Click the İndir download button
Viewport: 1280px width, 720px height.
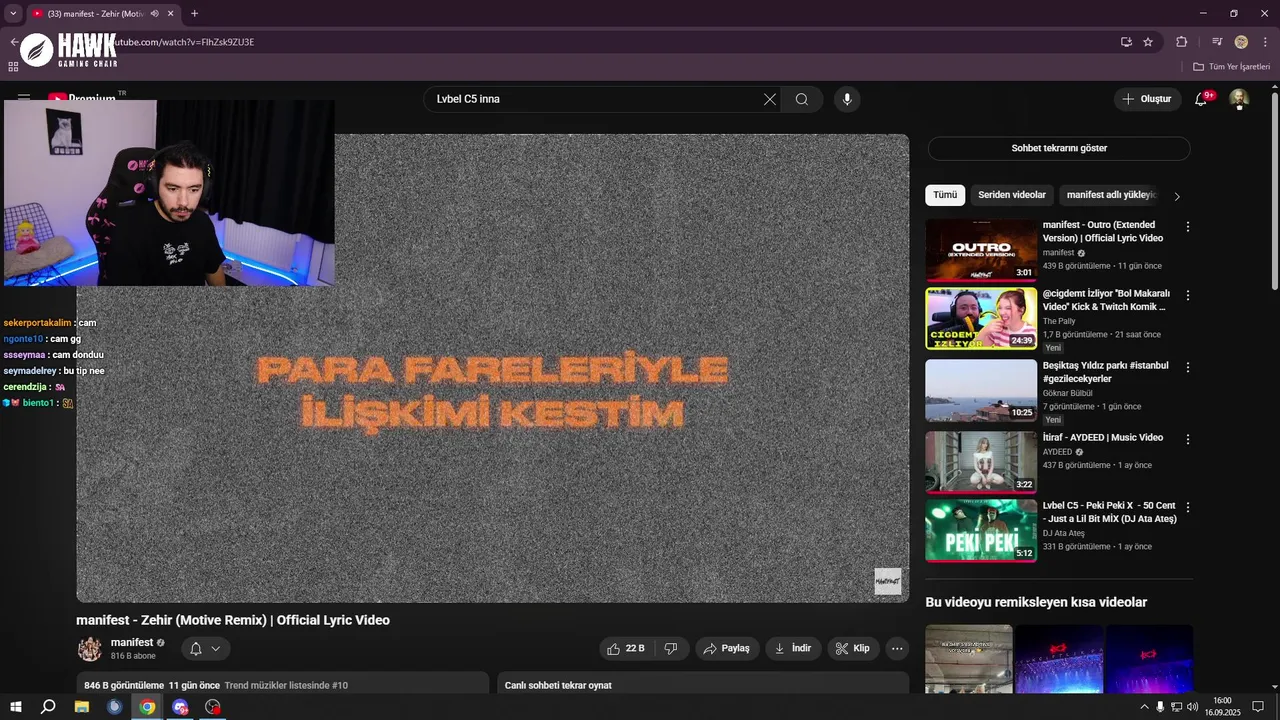pos(794,648)
